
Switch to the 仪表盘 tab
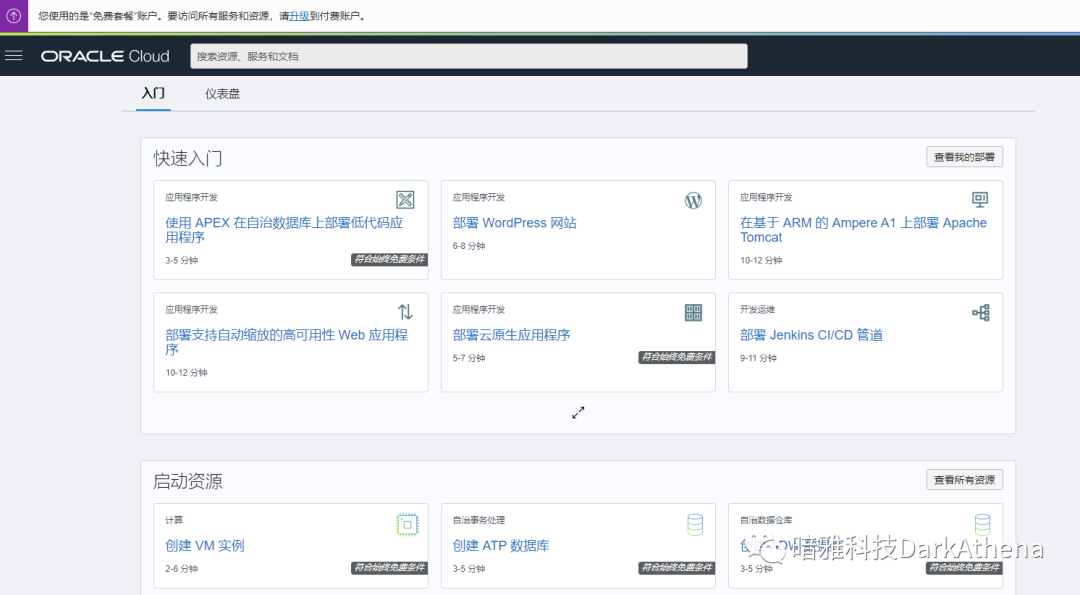[222, 94]
